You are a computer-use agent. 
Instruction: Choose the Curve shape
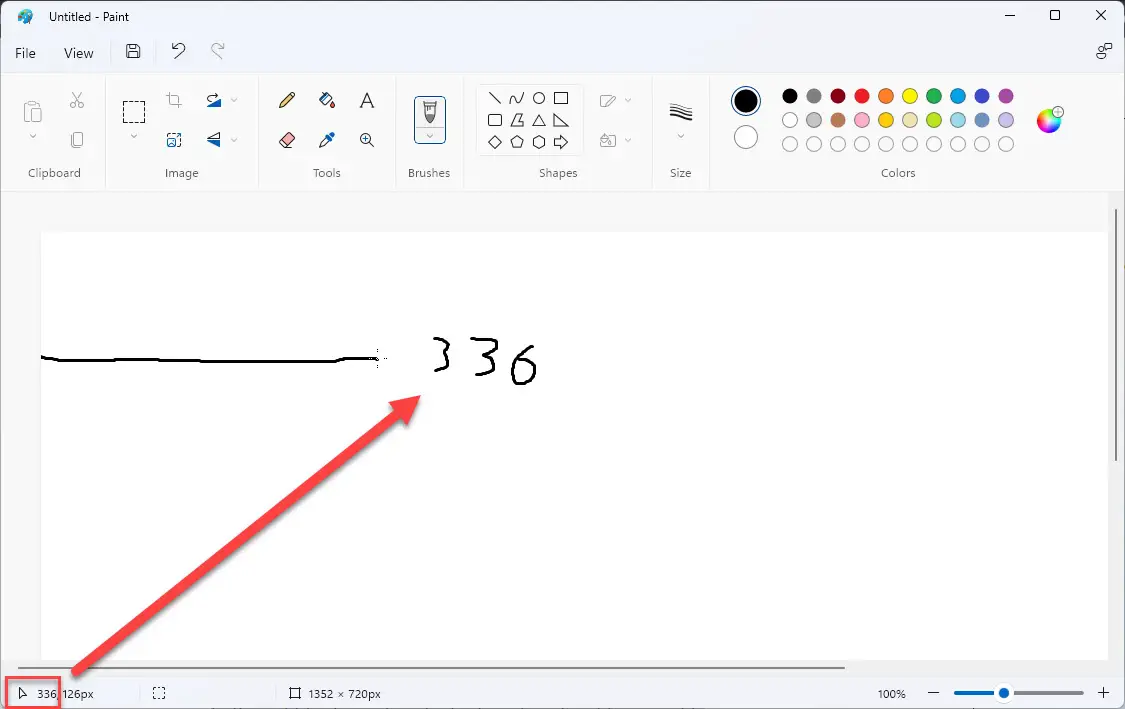[517, 98]
